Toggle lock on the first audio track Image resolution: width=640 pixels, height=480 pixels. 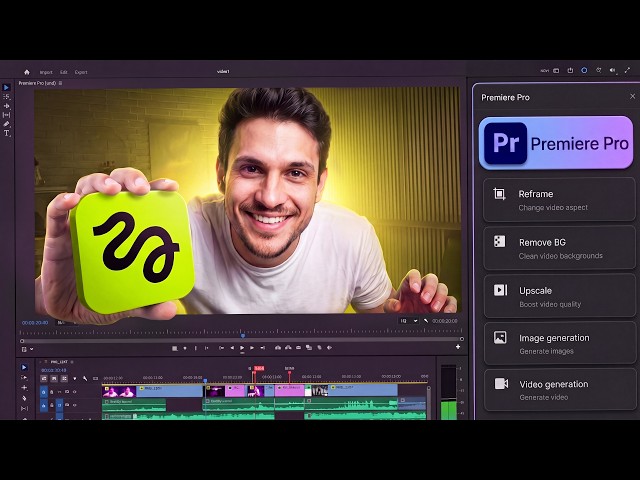51,406
